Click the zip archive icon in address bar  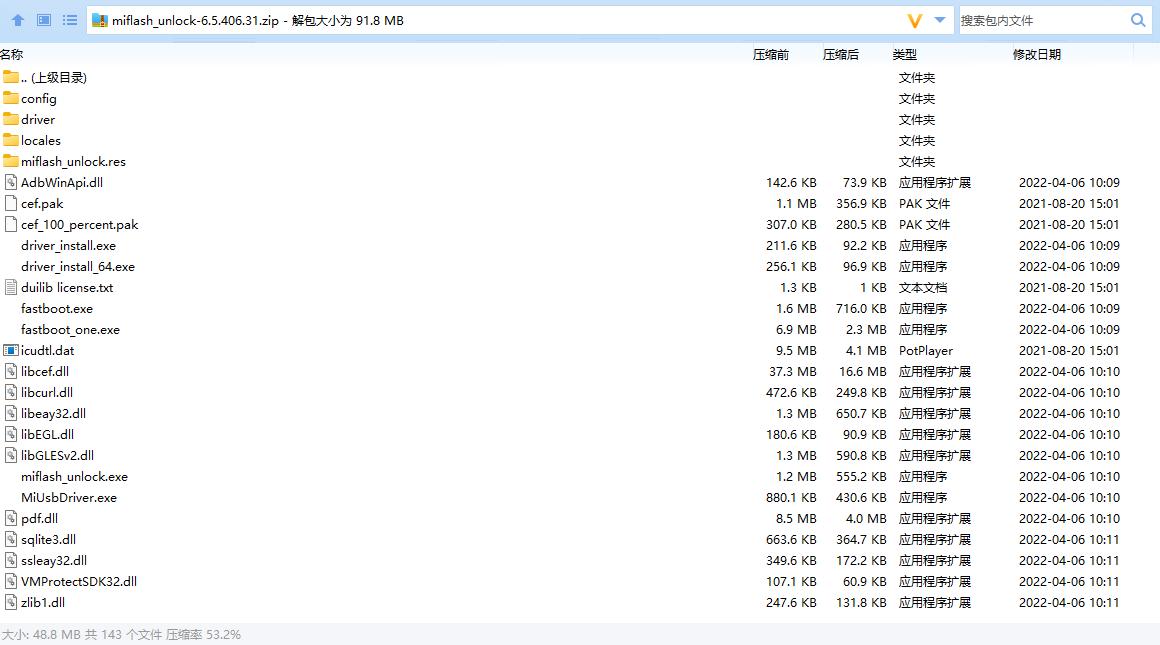(100, 20)
